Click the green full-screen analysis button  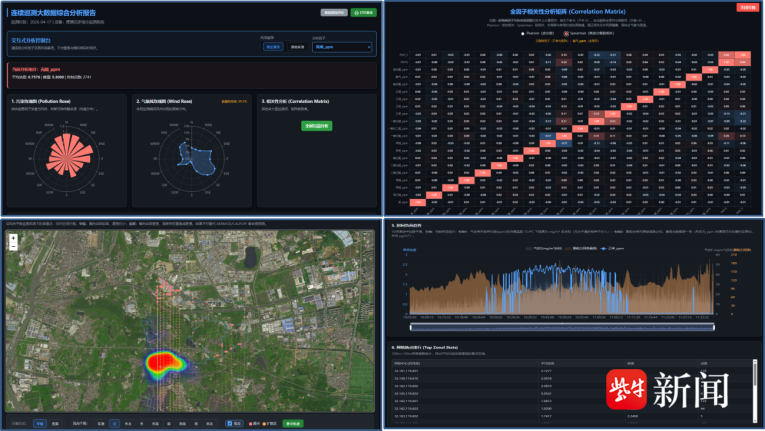tap(317, 126)
